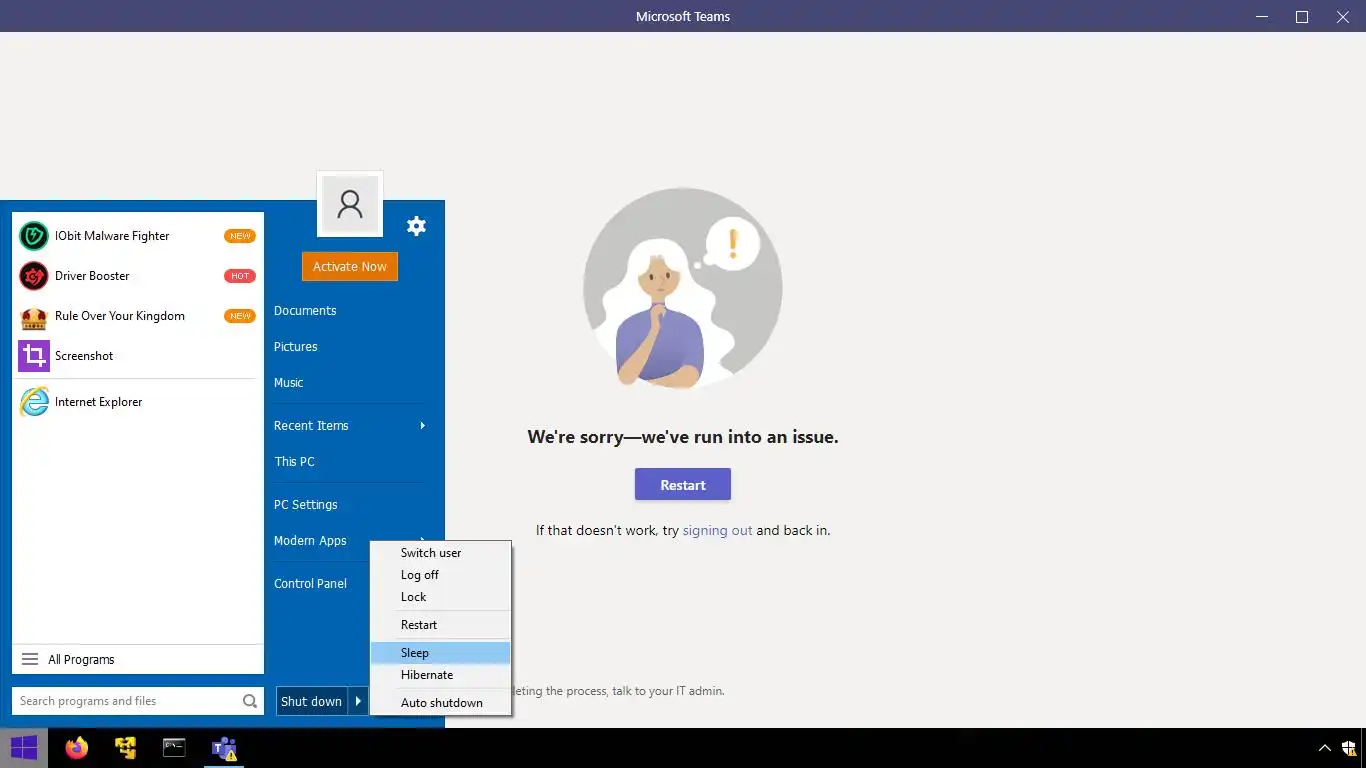Click the Shut down button
The width and height of the screenshot is (1366, 768).
pyautogui.click(x=312, y=701)
